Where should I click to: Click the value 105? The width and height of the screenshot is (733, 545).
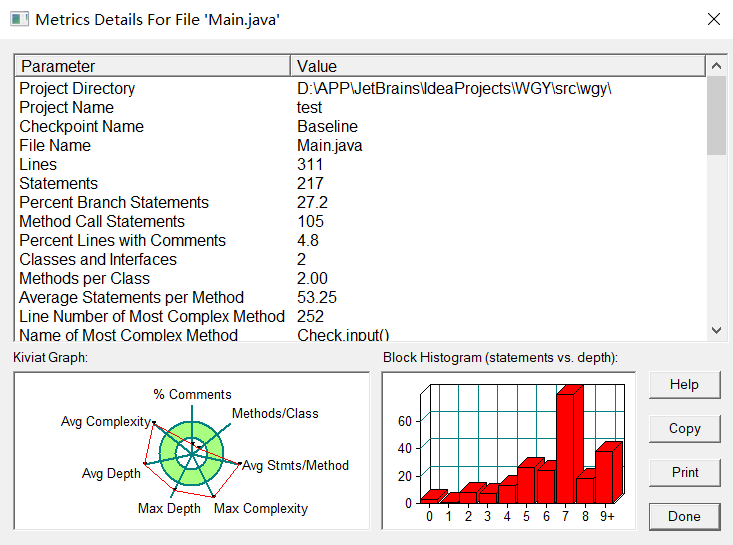tap(310, 222)
